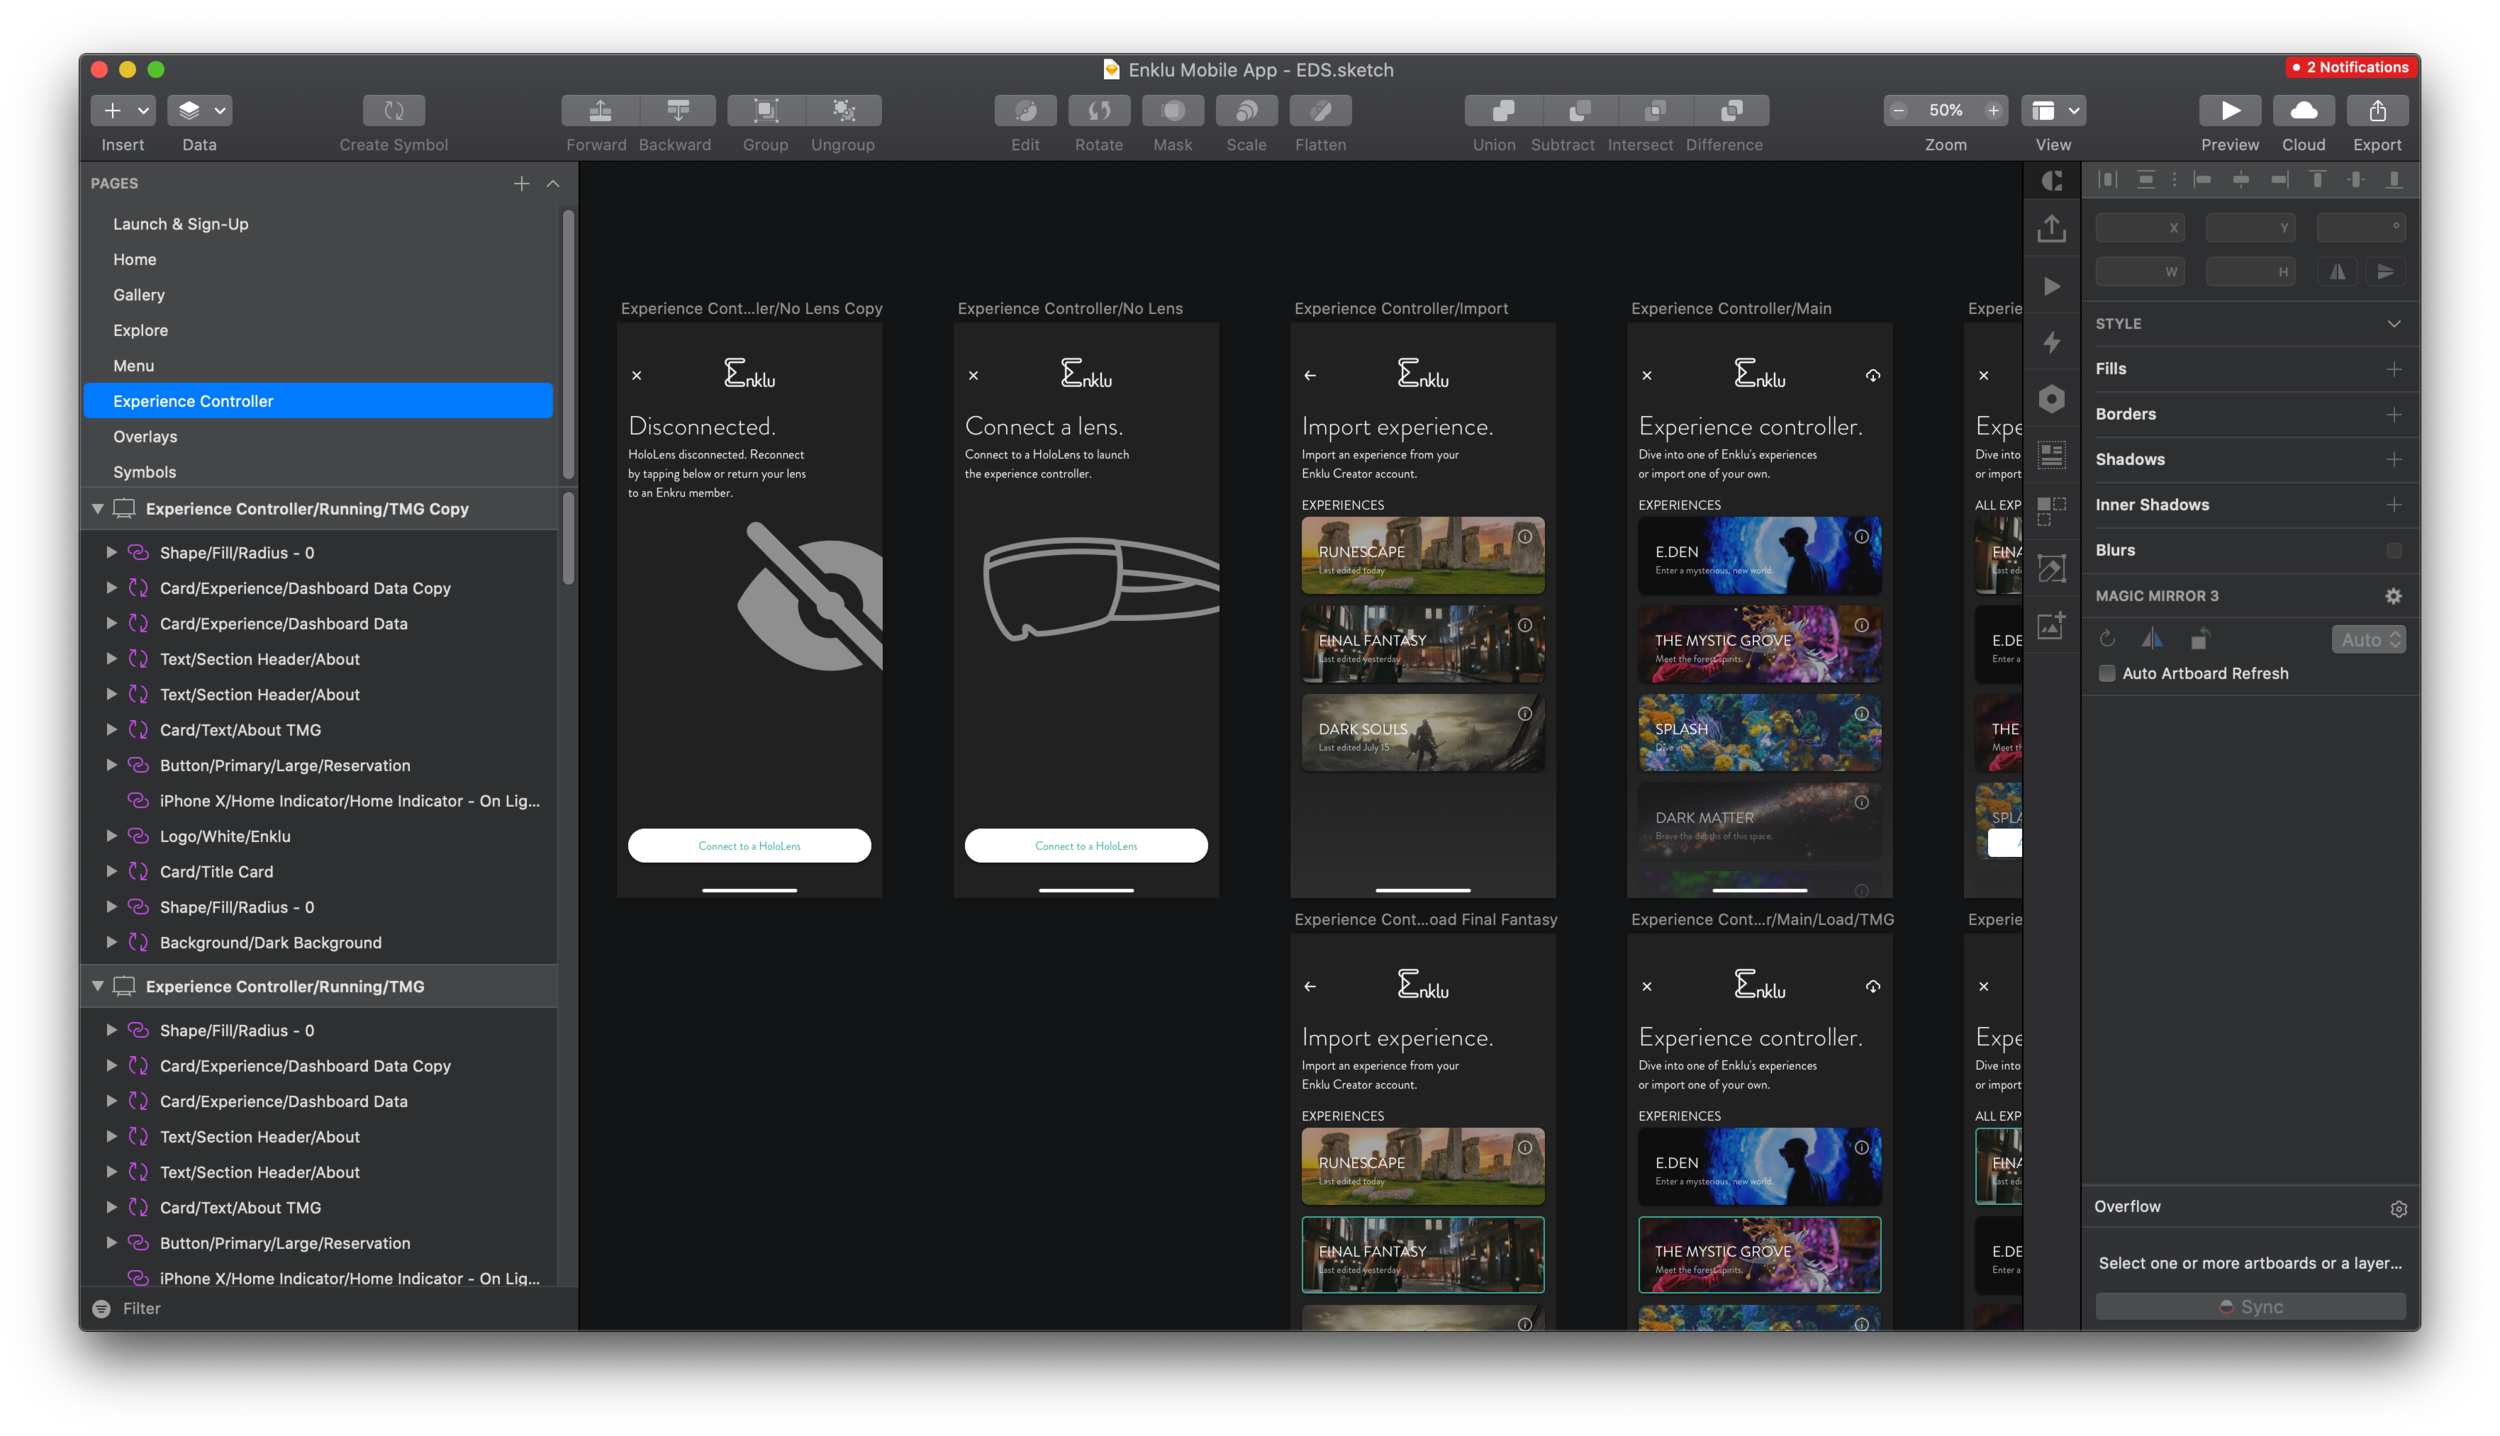The height and width of the screenshot is (1436, 2500).
Task: Apply Subtract boolean operation
Action: click(1579, 110)
